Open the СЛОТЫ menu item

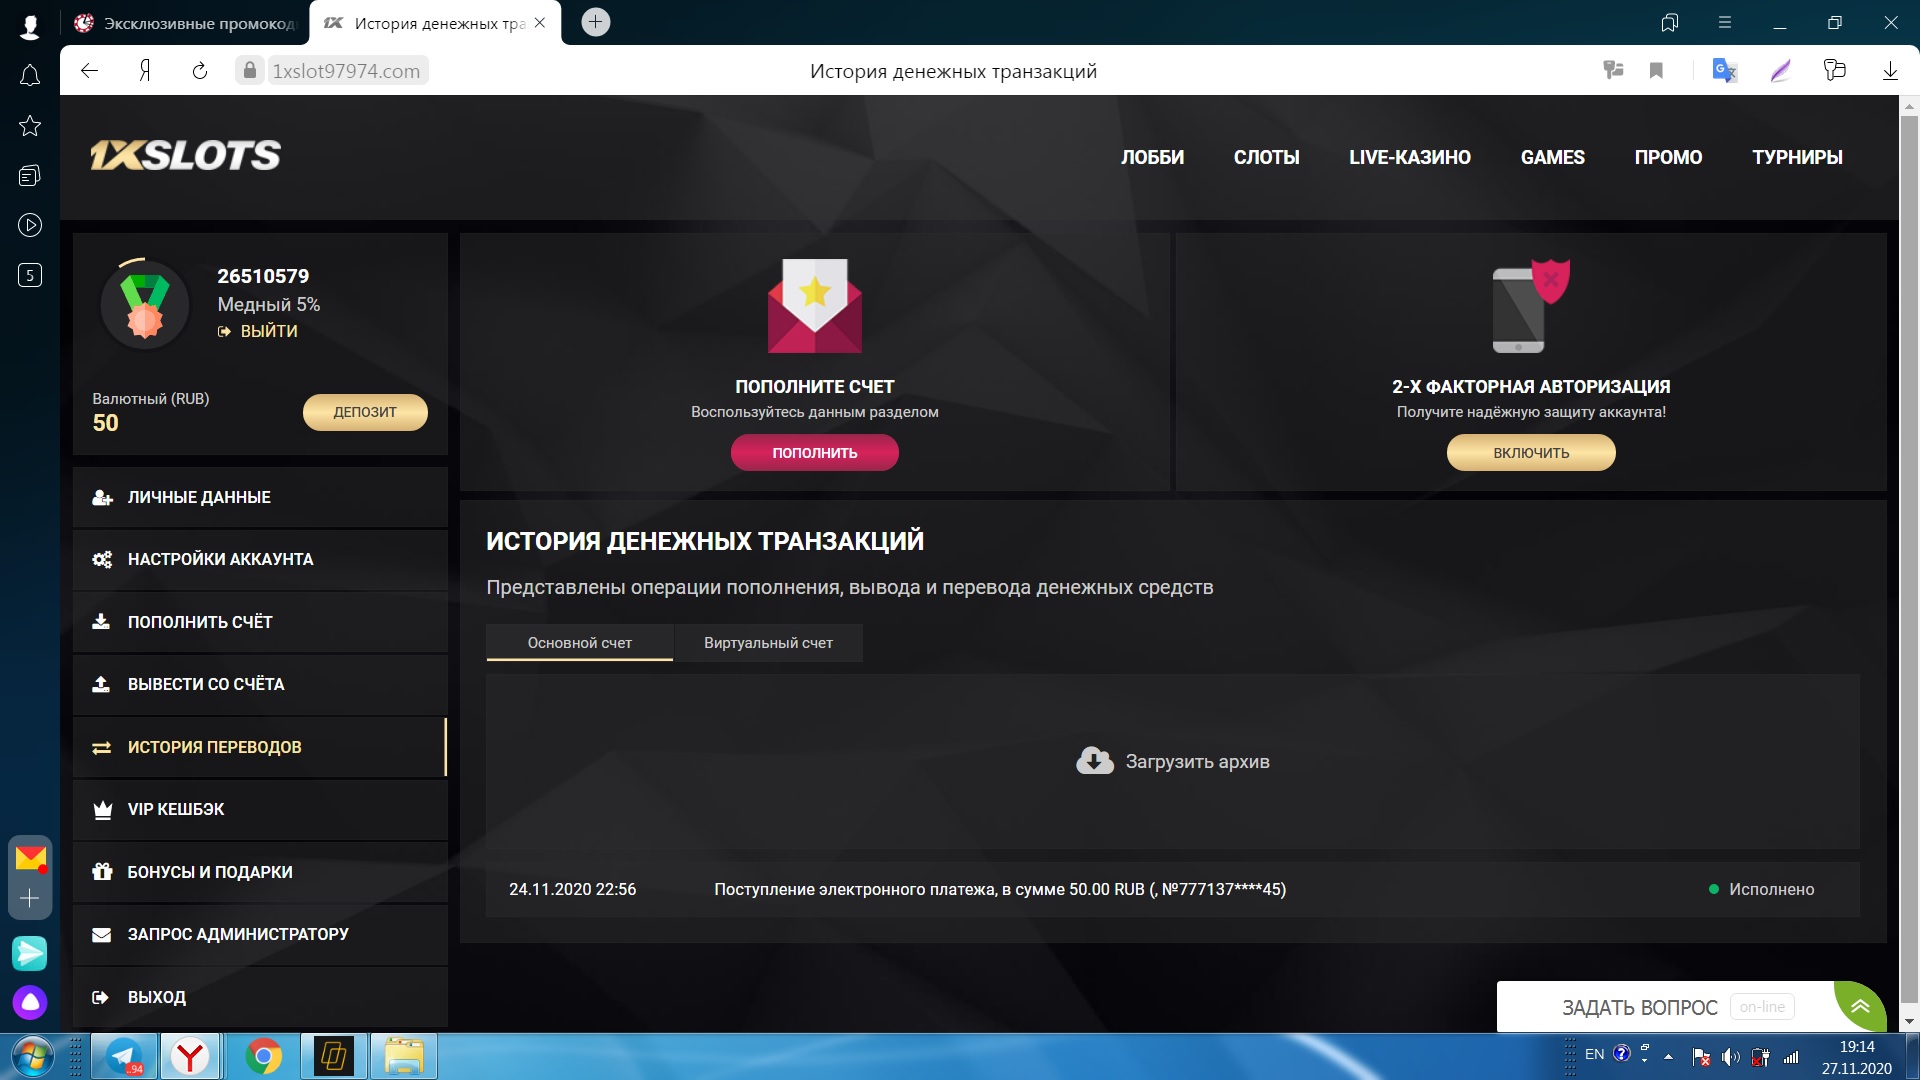(x=1266, y=157)
